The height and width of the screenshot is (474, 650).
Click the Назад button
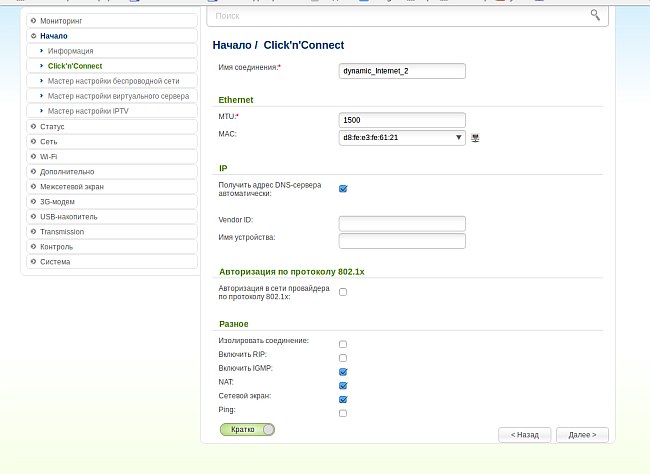click(525, 435)
